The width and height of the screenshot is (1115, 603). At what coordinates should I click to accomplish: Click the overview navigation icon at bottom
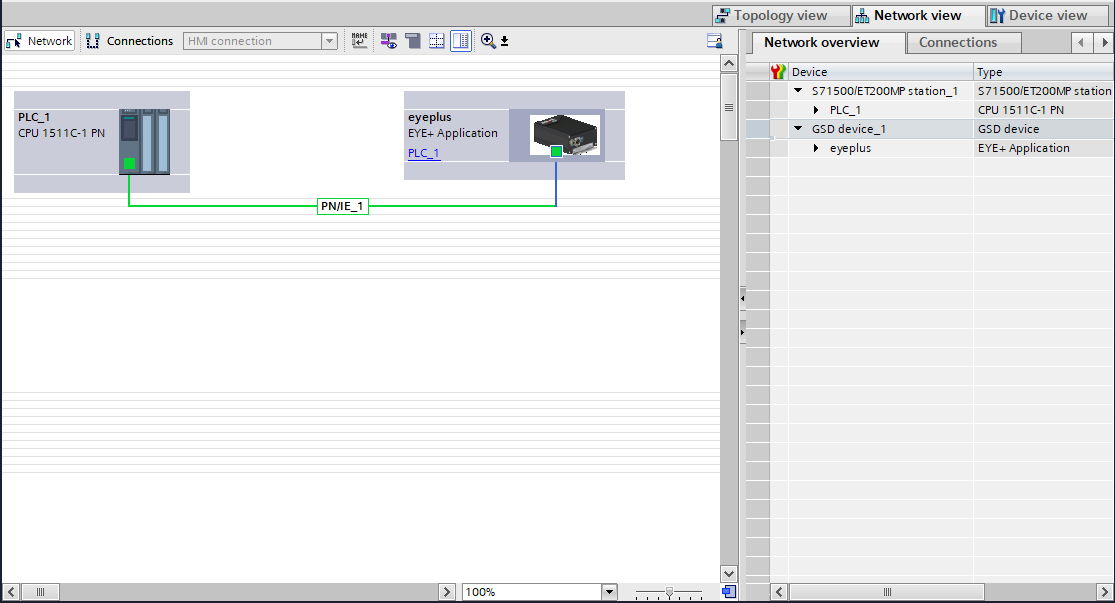[x=729, y=592]
